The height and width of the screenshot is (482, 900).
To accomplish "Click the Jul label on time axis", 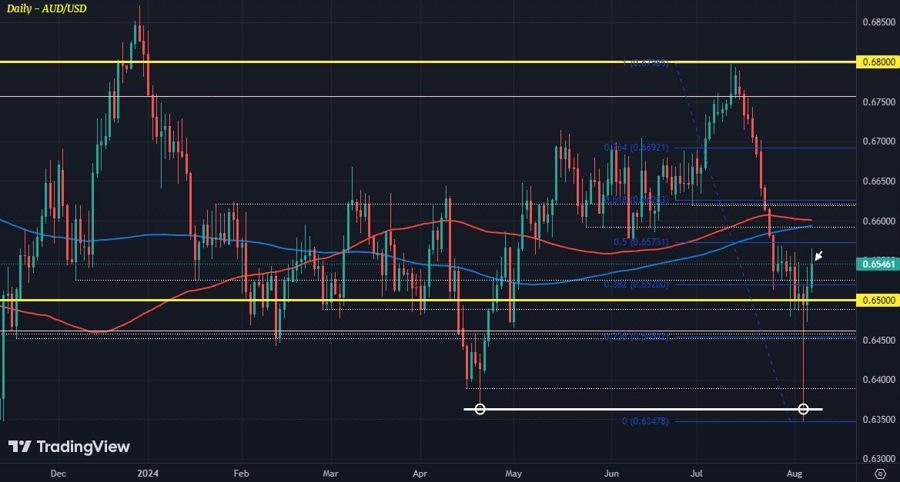I will click(x=699, y=474).
